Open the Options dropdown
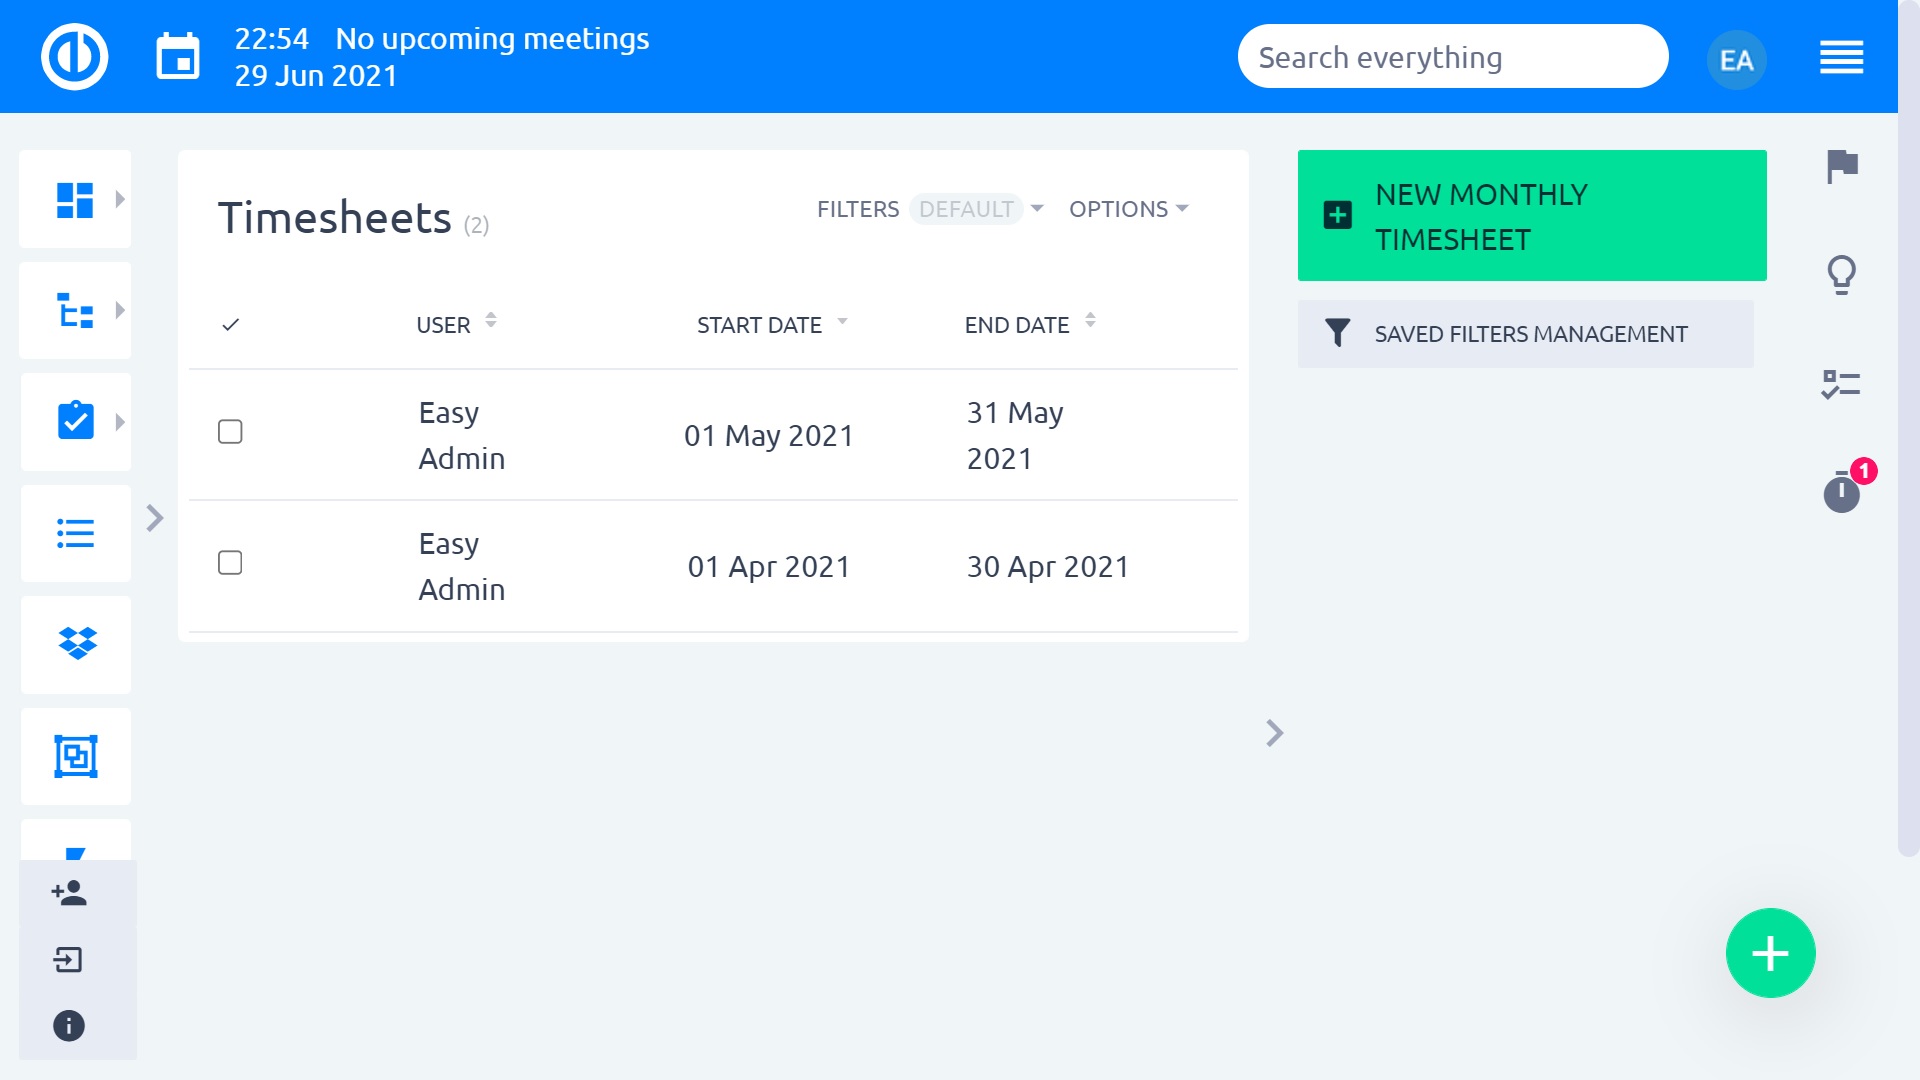This screenshot has width=1920, height=1080. click(1128, 209)
